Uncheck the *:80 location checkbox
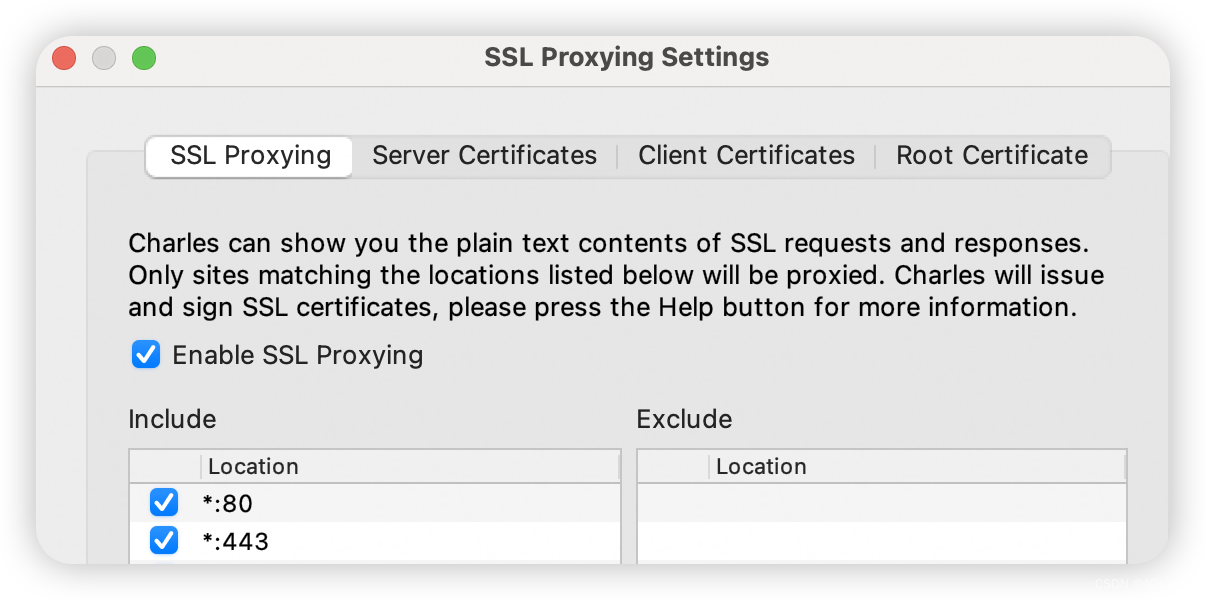The image size is (1206, 600). 163,503
